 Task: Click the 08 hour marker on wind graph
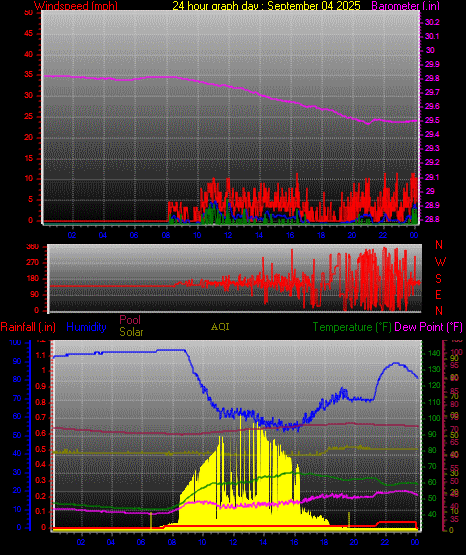pyautogui.click(x=166, y=235)
